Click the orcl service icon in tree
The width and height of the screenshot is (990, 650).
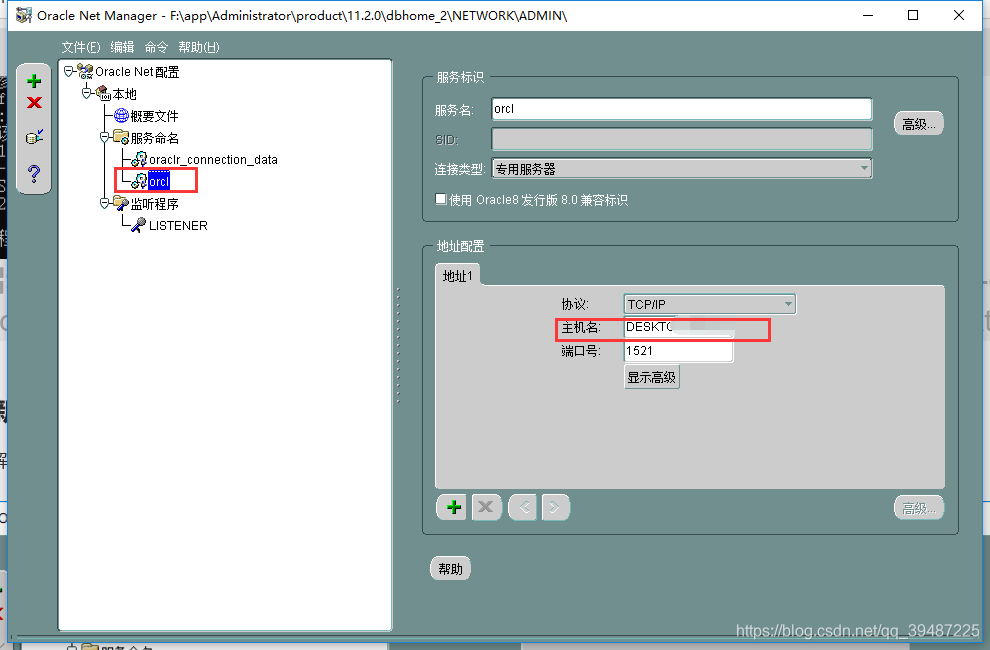pos(139,181)
